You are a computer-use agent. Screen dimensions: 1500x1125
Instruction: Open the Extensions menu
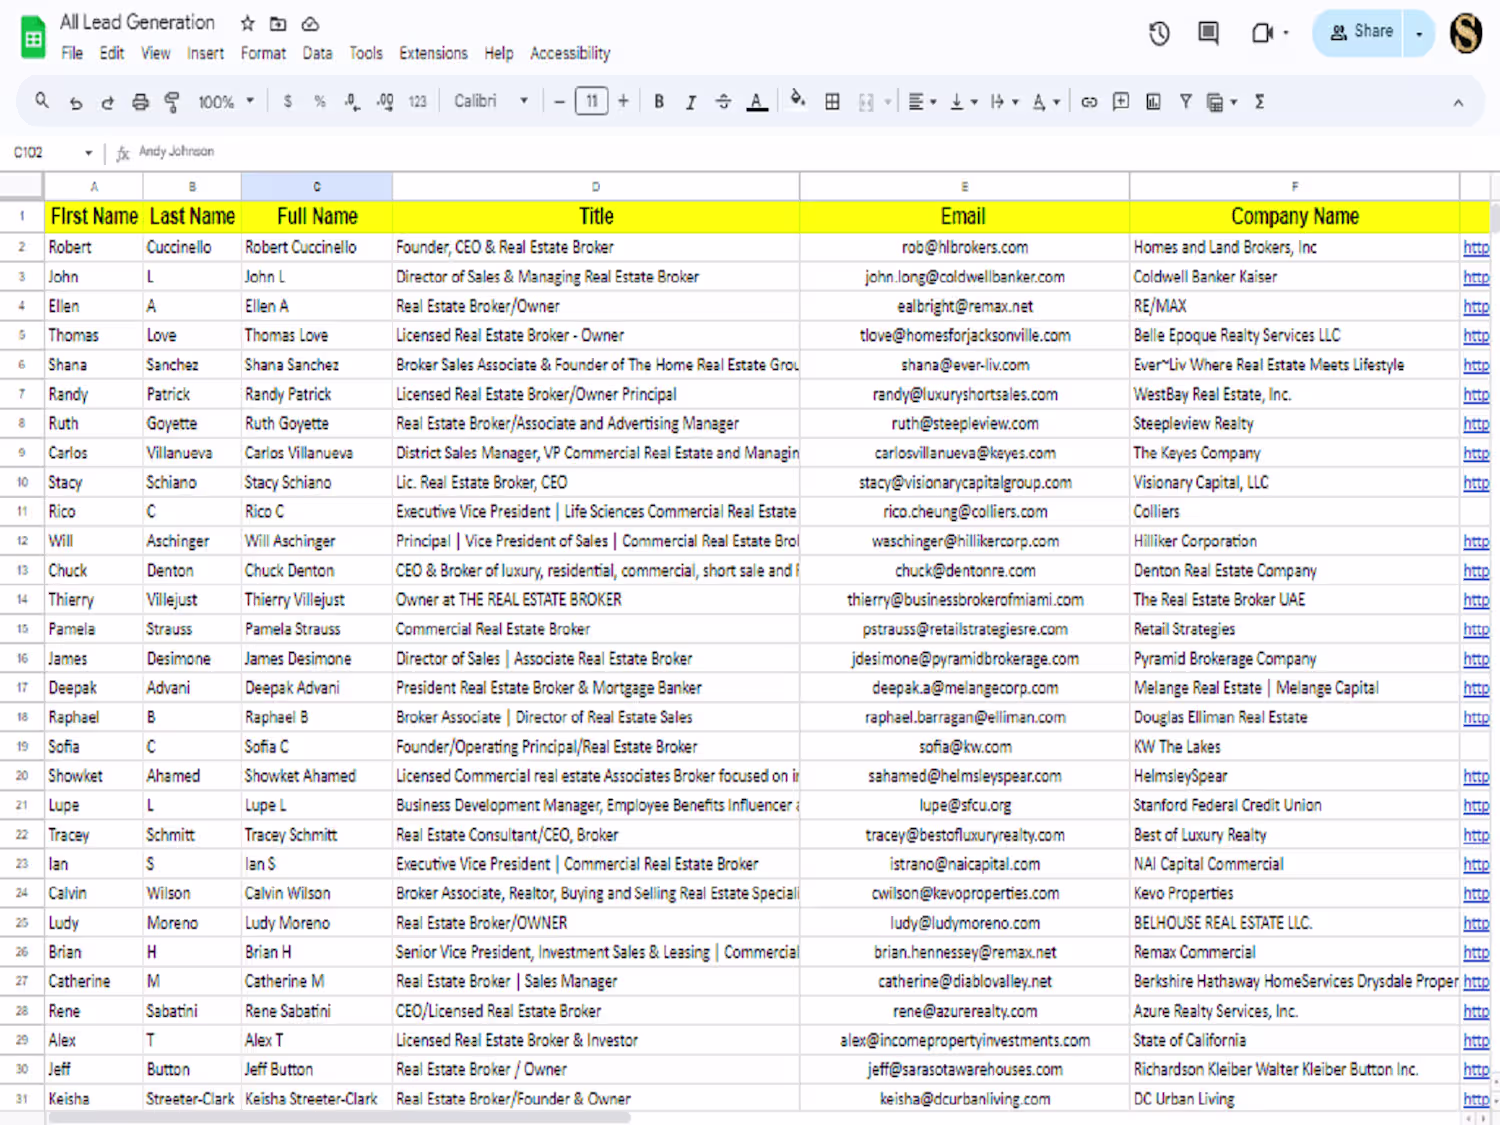(433, 53)
